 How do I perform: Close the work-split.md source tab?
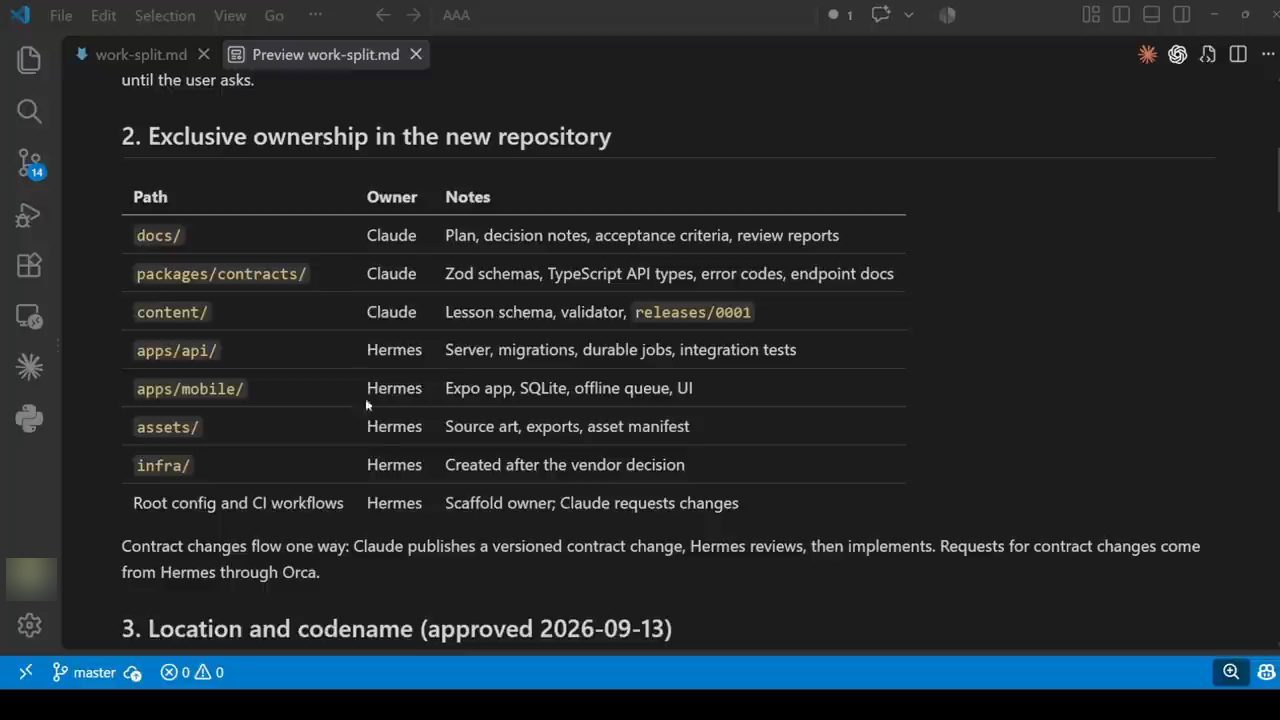tap(204, 55)
